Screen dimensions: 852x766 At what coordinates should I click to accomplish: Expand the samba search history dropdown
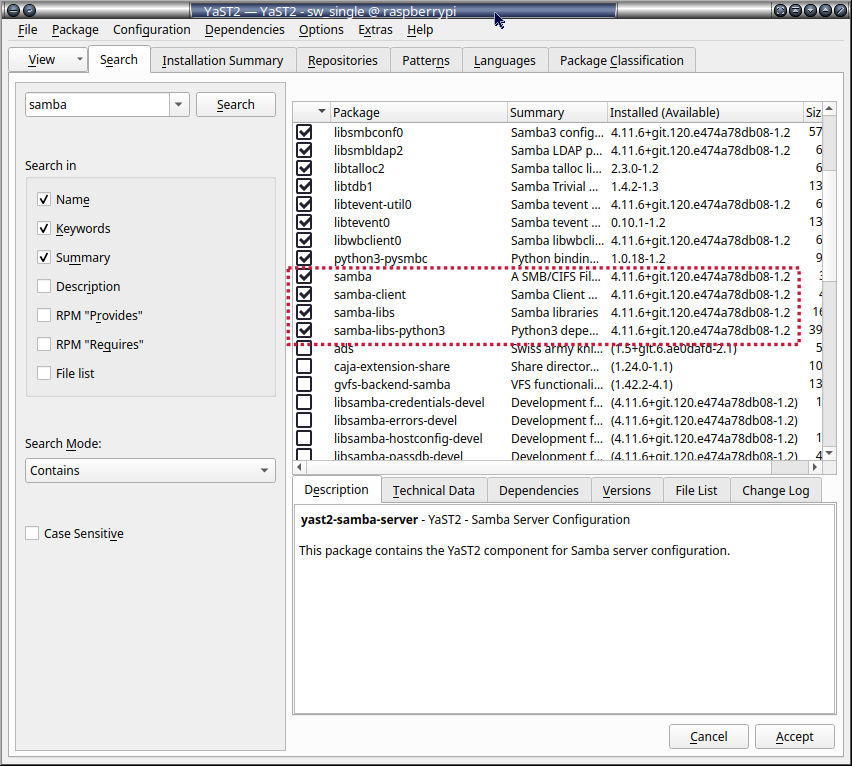(x=179, y=105)
